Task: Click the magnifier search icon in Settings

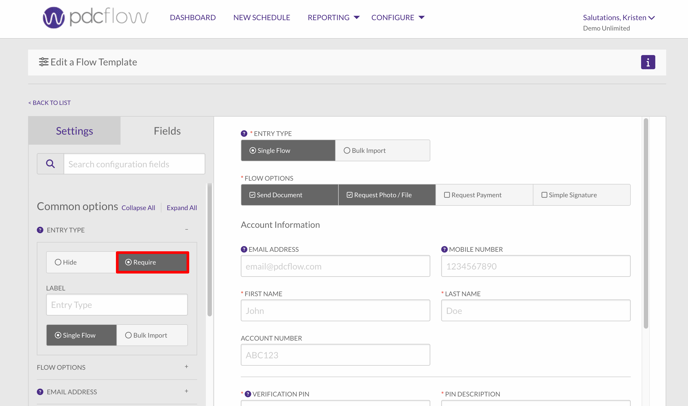Action: click(x=50, y=164)
